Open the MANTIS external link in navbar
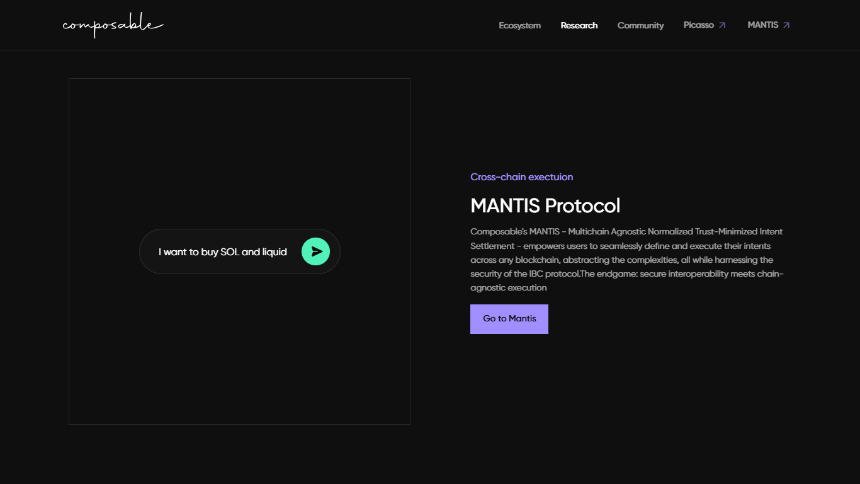The image size is (860, 484). click(x=768, y=25)
